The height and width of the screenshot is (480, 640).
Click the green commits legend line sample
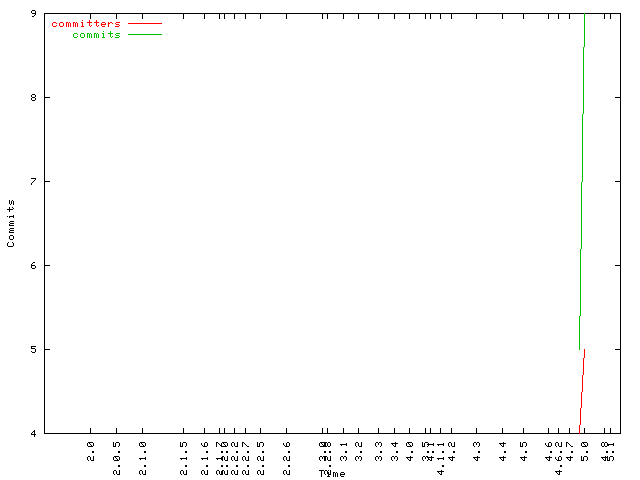coord(144,35)
